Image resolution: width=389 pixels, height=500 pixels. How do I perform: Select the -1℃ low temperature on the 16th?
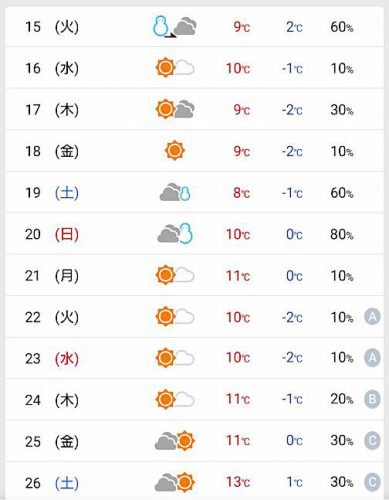[x=292, y=68]
